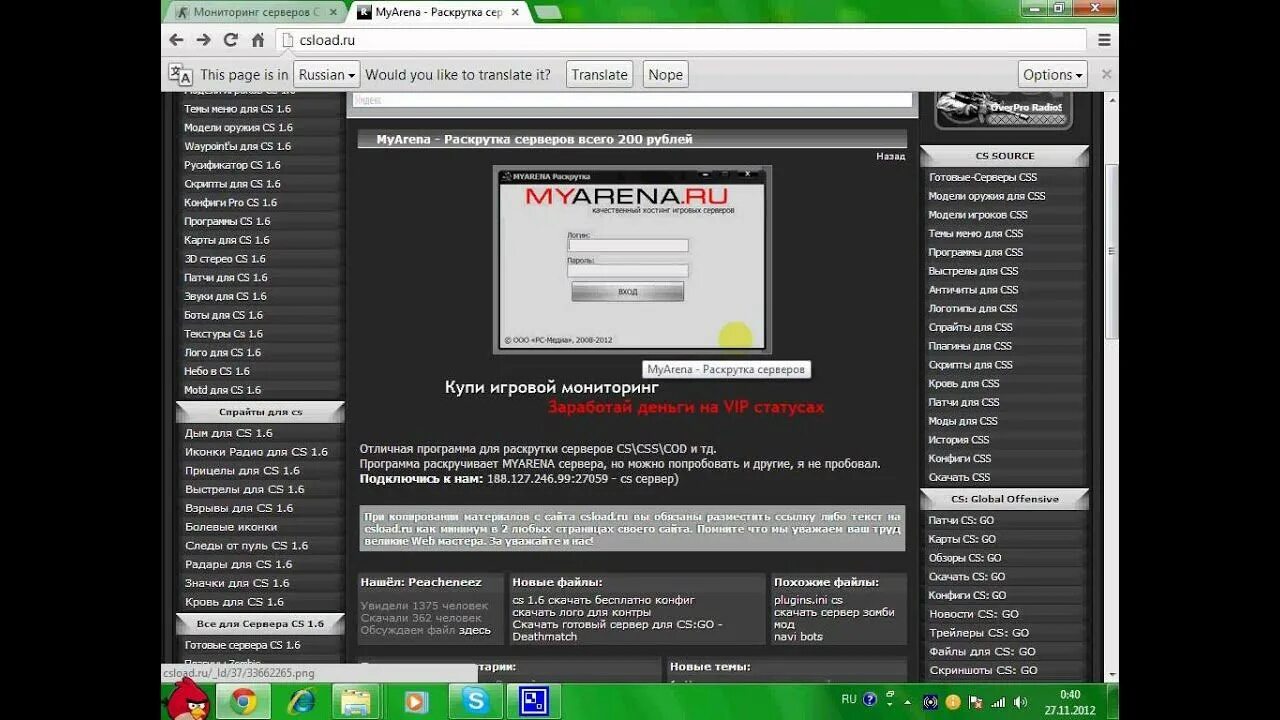This screenshot has width=1280, height=720.
Task: Open Кровь для CS 1.6 link
Action: (x=234, y=602)
